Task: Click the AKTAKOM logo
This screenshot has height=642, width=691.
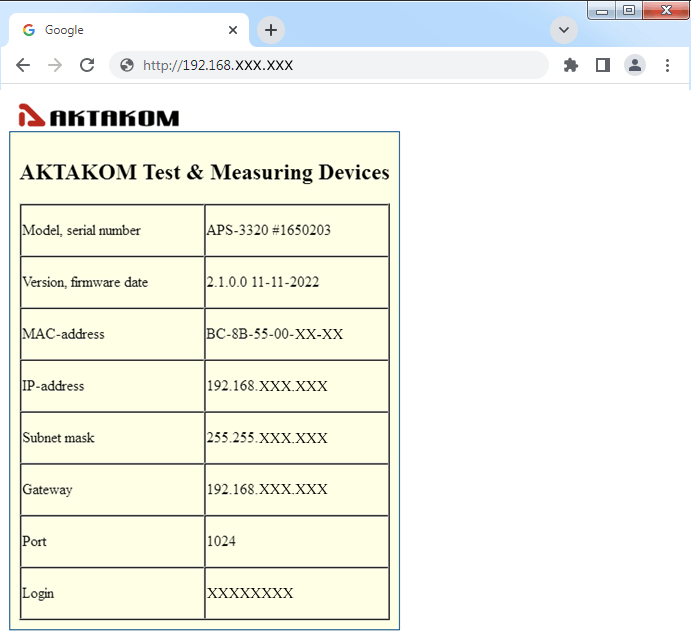Action: (99, 115)
